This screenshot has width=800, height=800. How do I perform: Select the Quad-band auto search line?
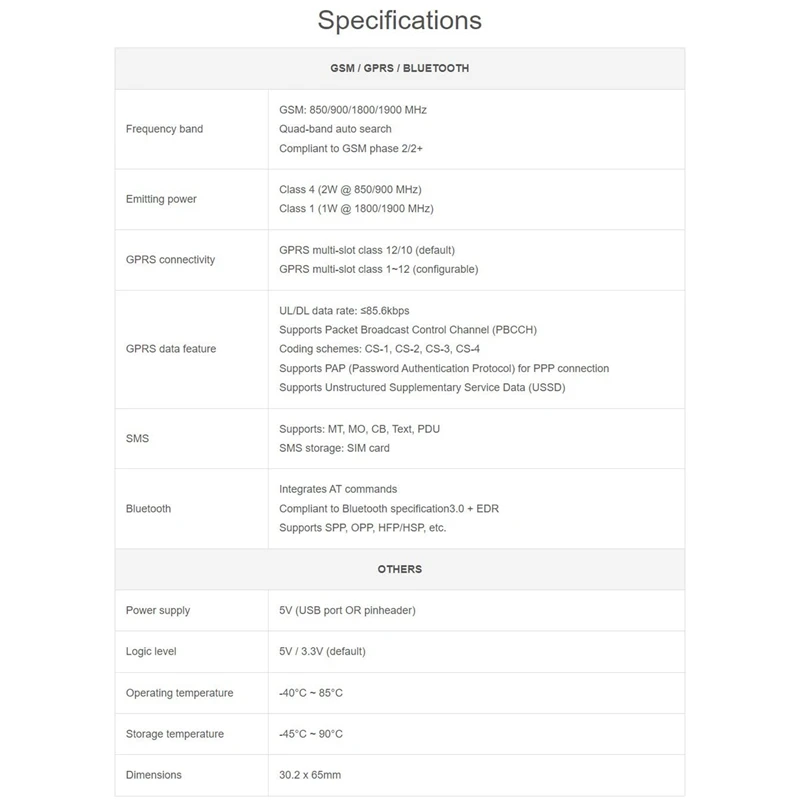335,129
